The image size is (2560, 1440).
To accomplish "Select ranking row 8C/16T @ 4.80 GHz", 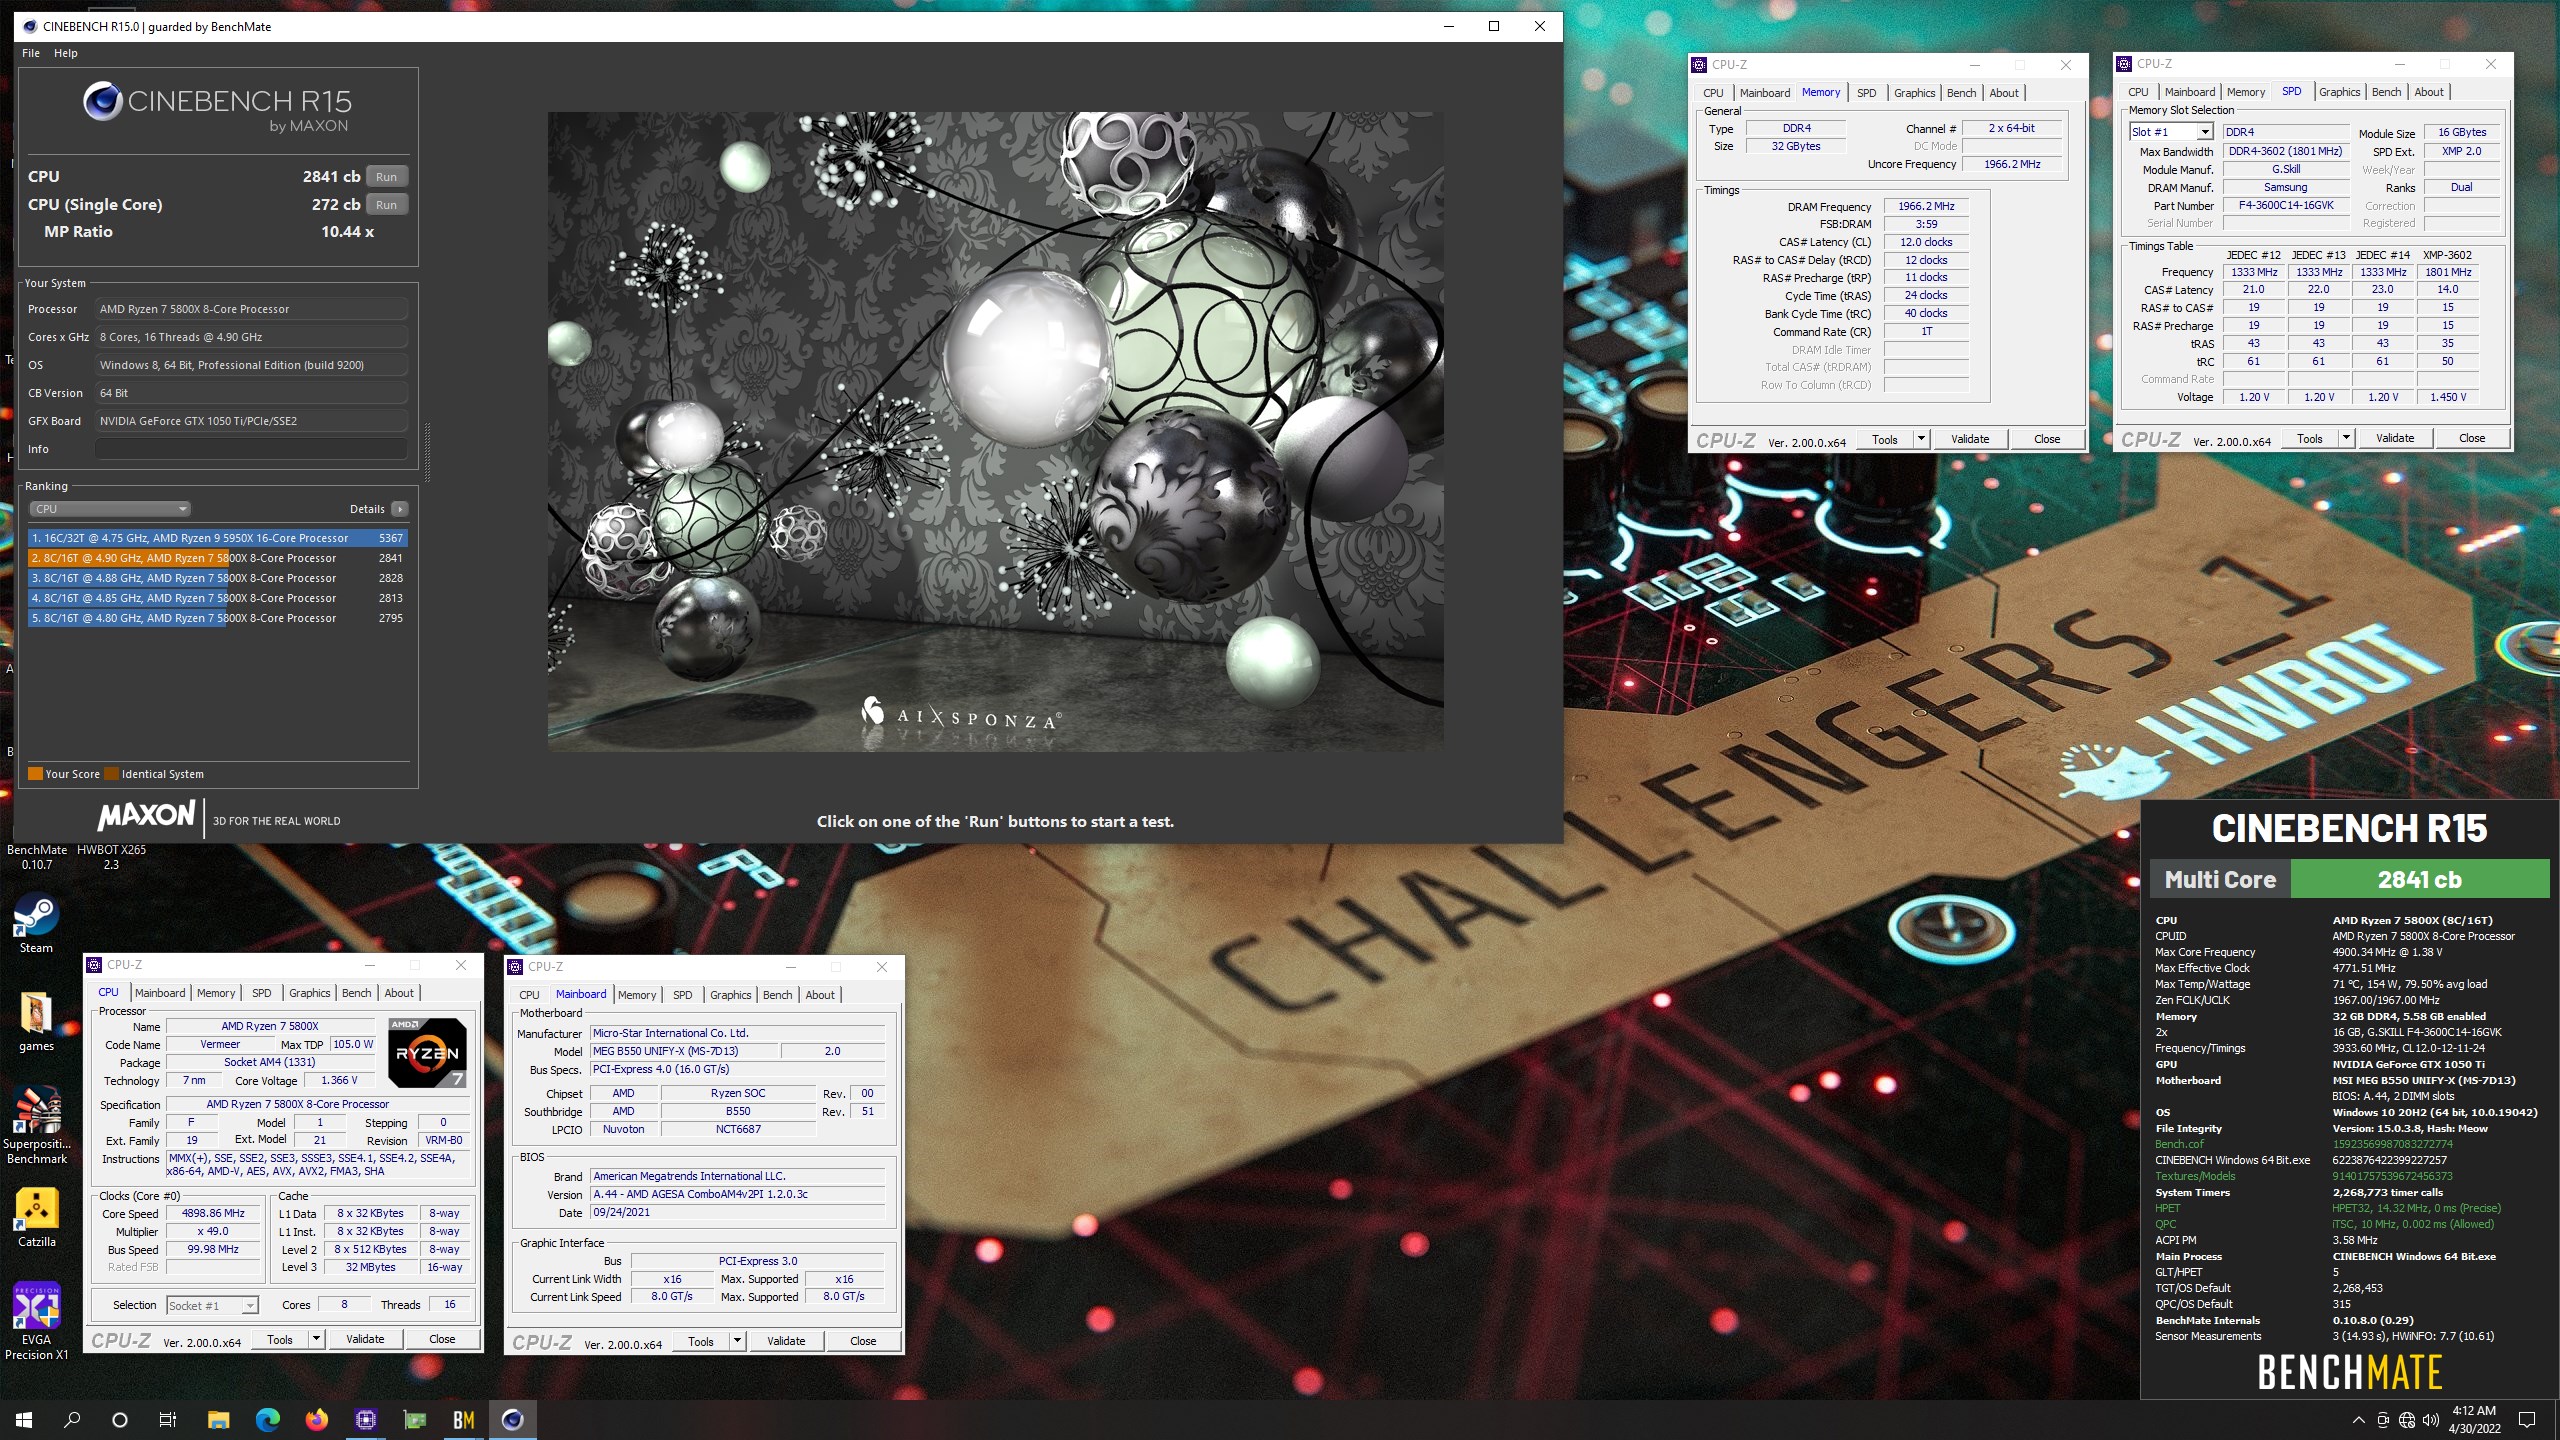I will pyautogui.click(x=217, y=618).
